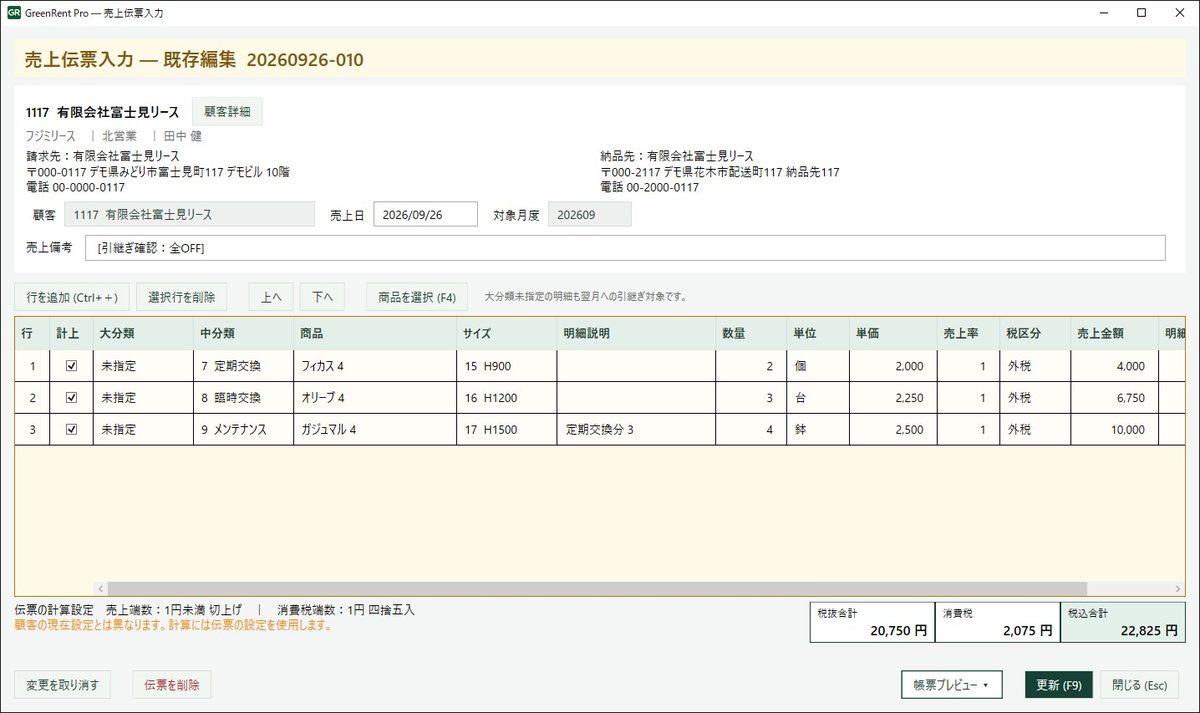Open the 税区分 cell in row 1

(1035, 366)
